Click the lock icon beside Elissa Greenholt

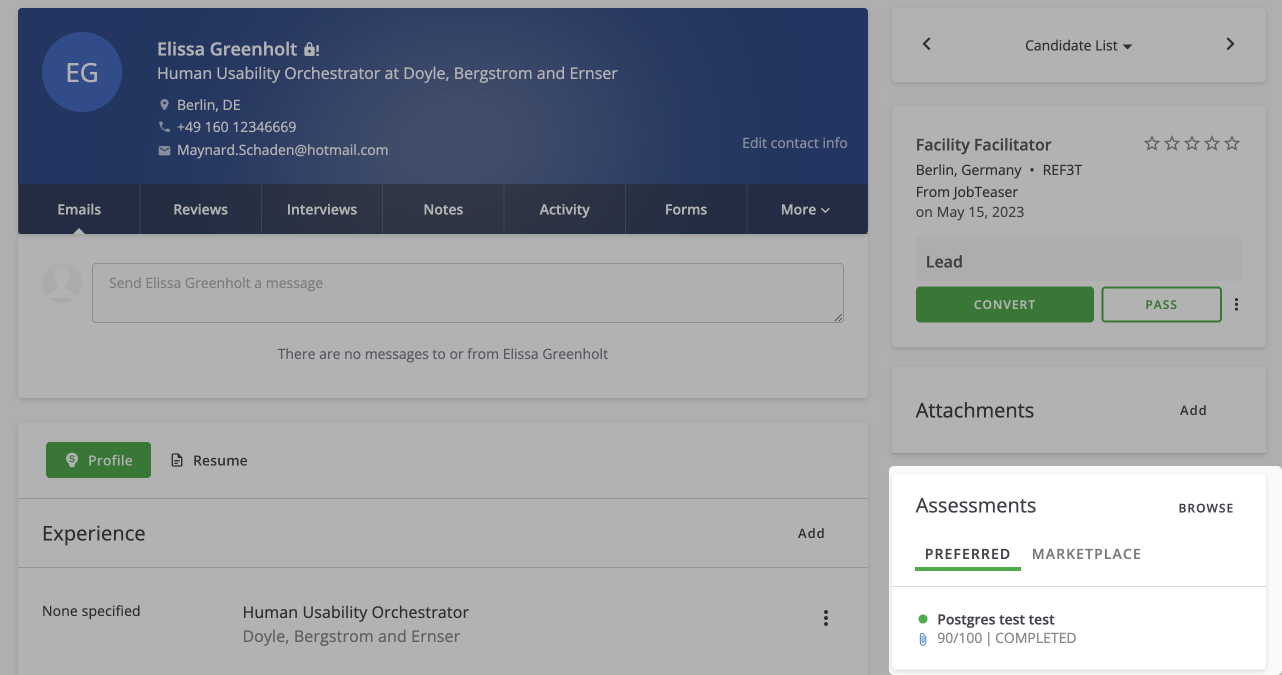311,49
